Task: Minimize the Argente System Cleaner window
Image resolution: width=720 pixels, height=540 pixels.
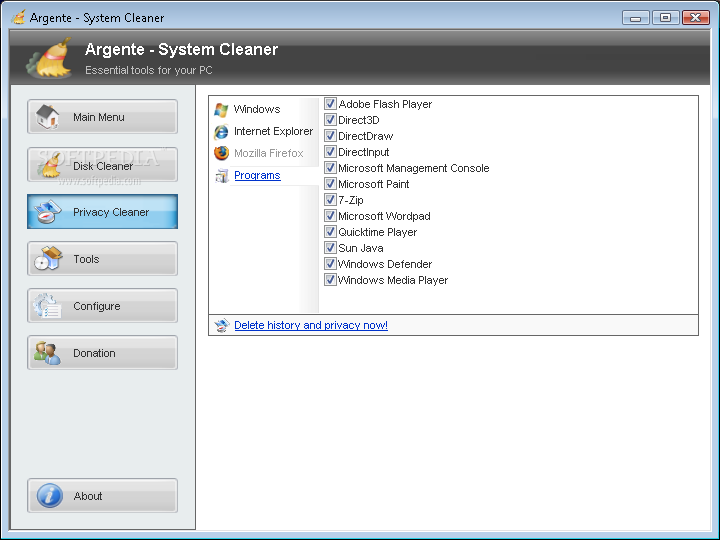Action: tap(636, 18)
